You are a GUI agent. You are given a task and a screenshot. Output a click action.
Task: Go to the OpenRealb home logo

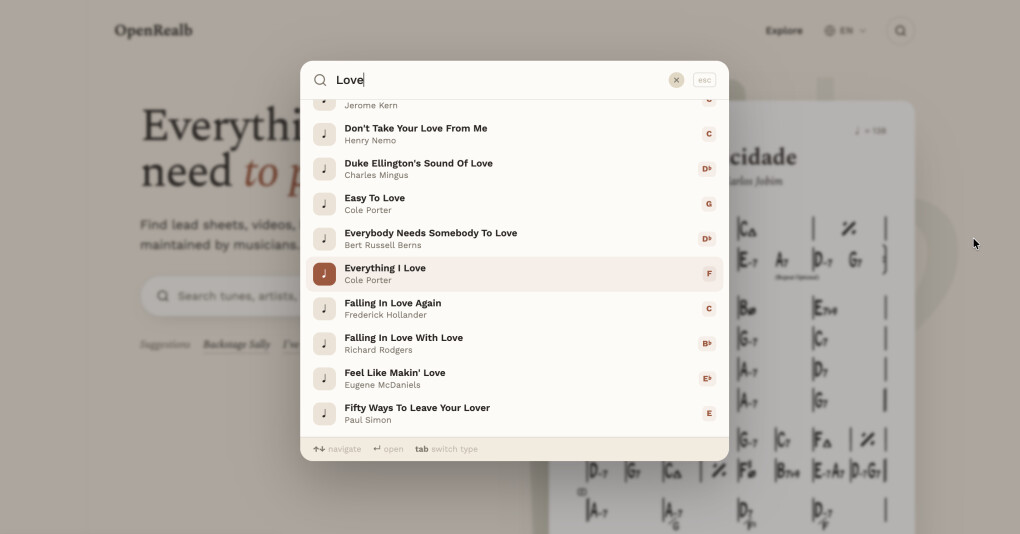click(x=154, y=31)
